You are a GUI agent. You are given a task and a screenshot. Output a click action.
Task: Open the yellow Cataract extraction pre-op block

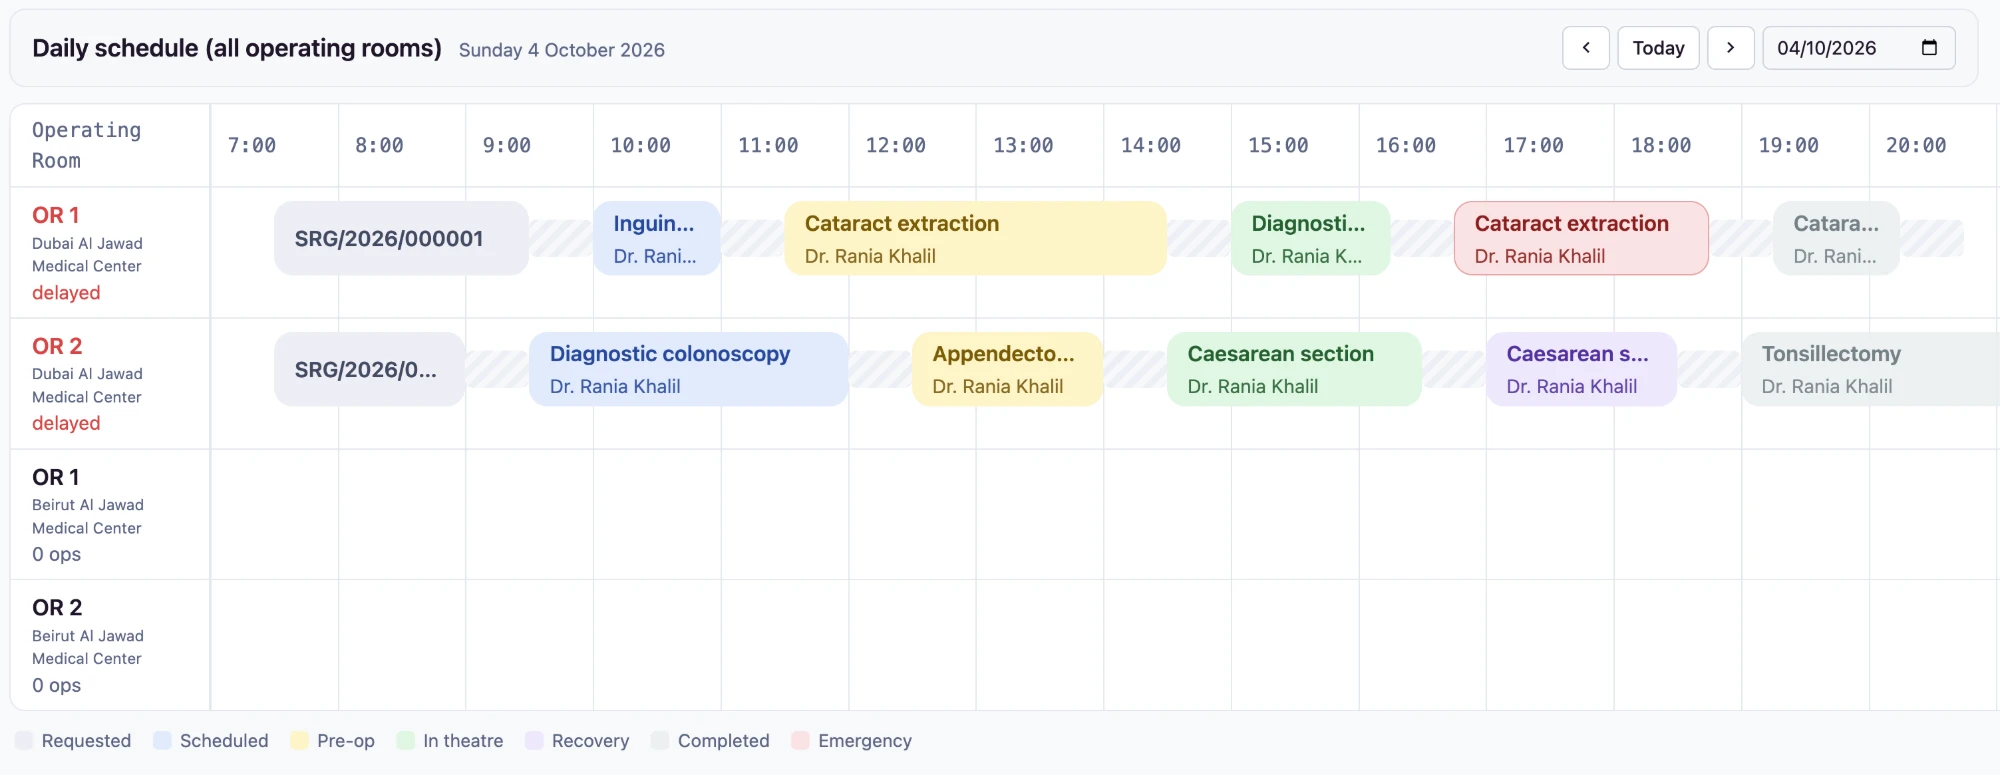(975, 238)
